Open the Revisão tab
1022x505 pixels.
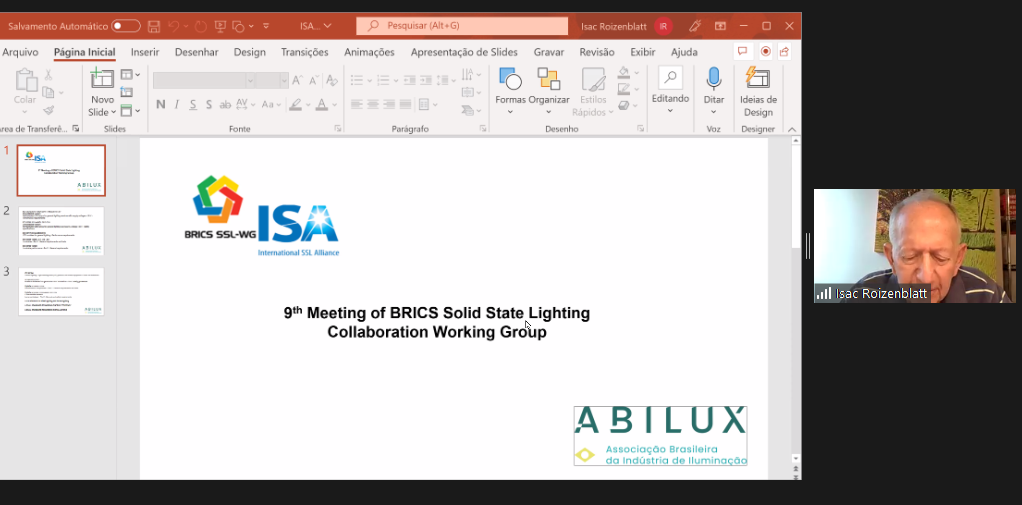(597, 52)
